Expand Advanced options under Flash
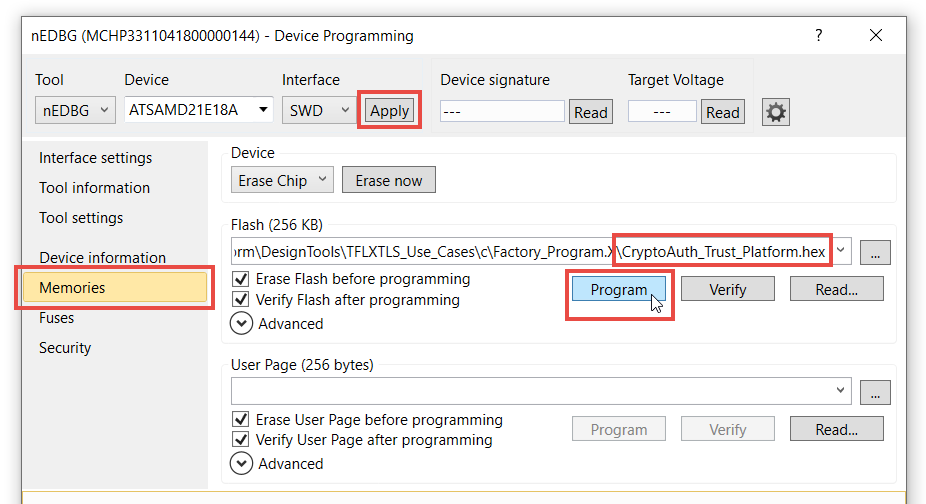The image size is (926, 504). [x=242, y=323]
